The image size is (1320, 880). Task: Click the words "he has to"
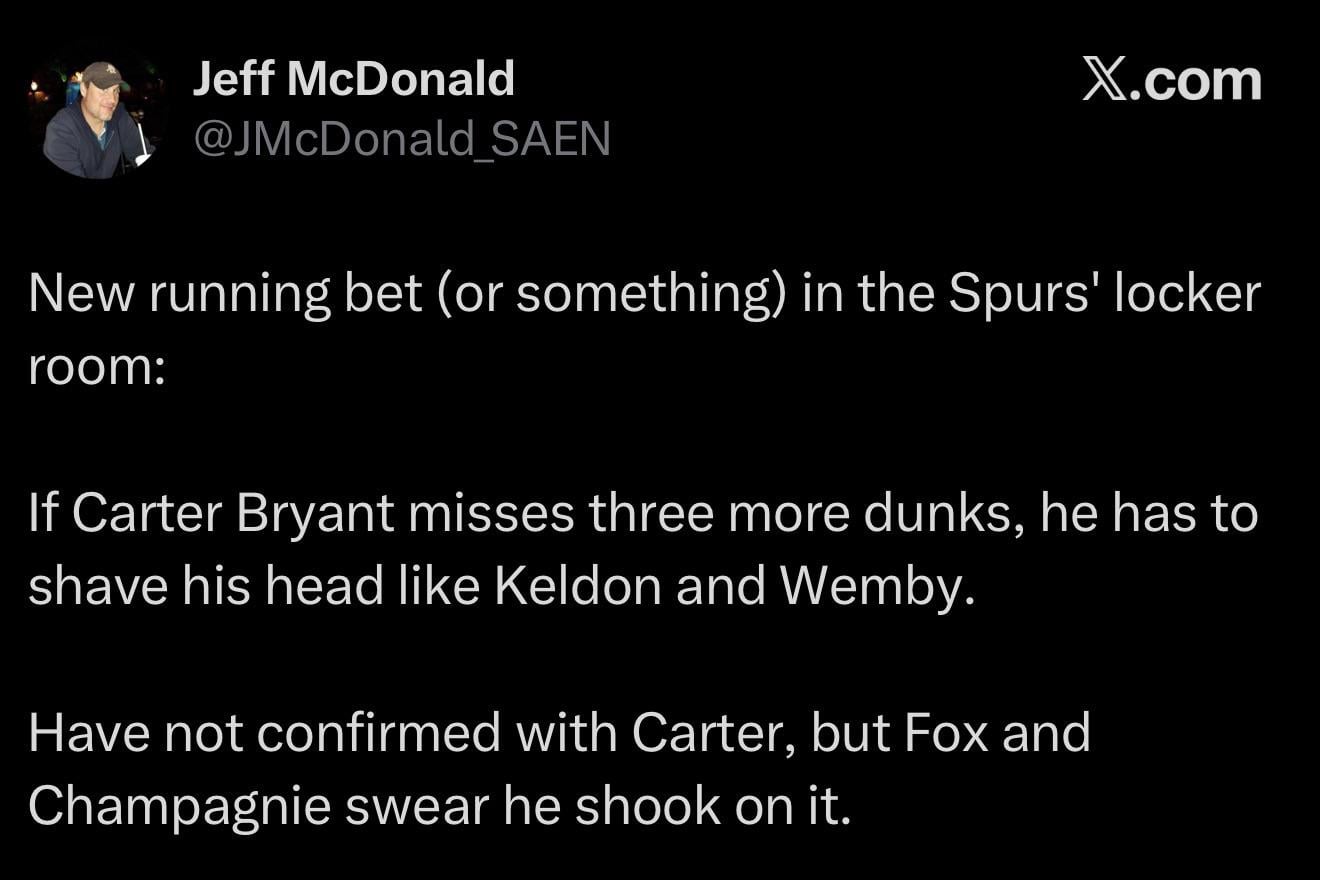point(1149,514)
